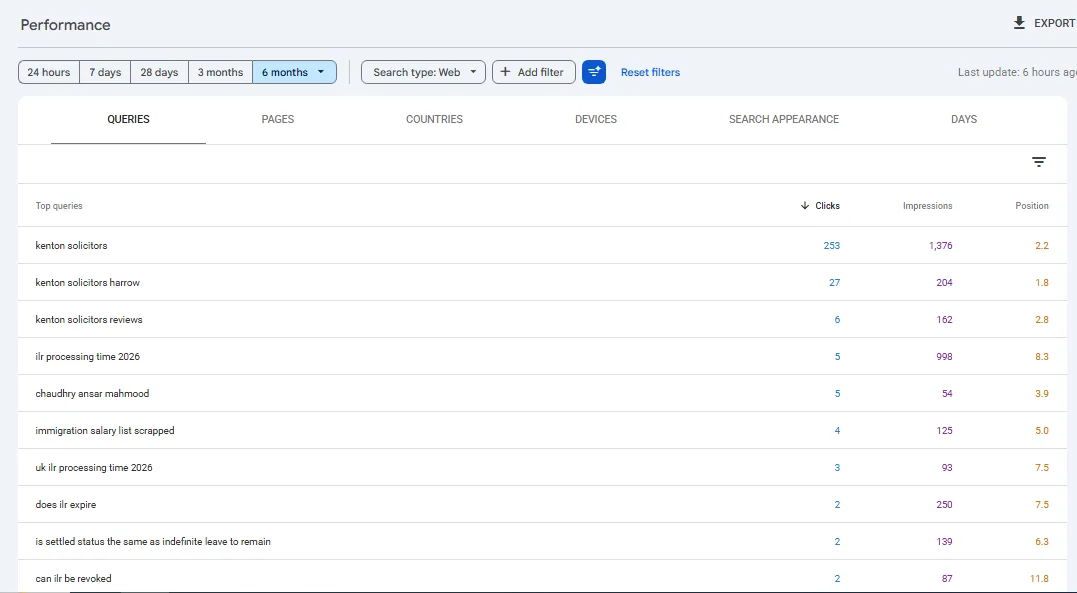Image resolution: width=1077 pixels, height=593 pixels.
Task: Open the table filter rows icon
Action: tap(1039, 162)
